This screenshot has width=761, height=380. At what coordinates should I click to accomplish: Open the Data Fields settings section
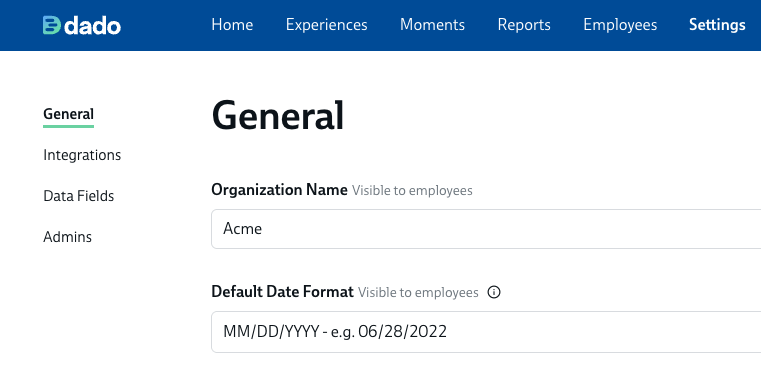[79, 196]
